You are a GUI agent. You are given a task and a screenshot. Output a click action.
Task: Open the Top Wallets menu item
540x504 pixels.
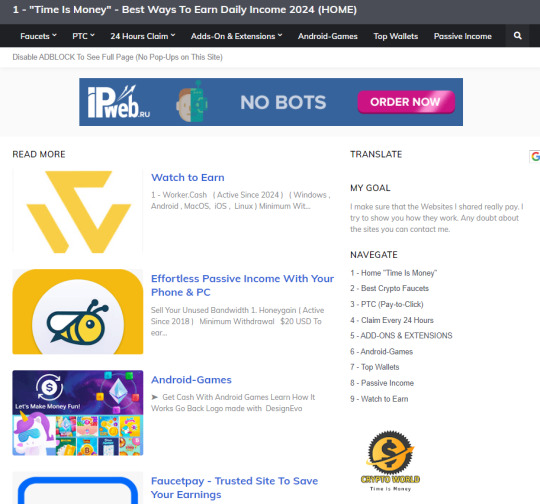[x=396, y=36]
